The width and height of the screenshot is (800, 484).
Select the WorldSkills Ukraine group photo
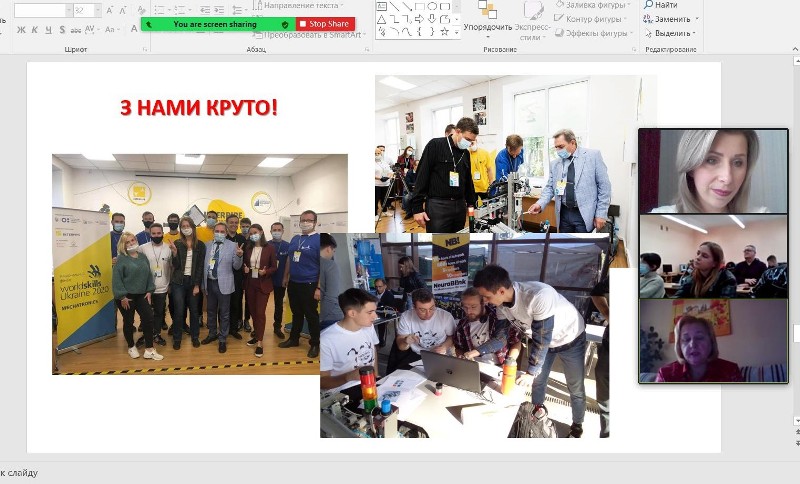[186, 264]
